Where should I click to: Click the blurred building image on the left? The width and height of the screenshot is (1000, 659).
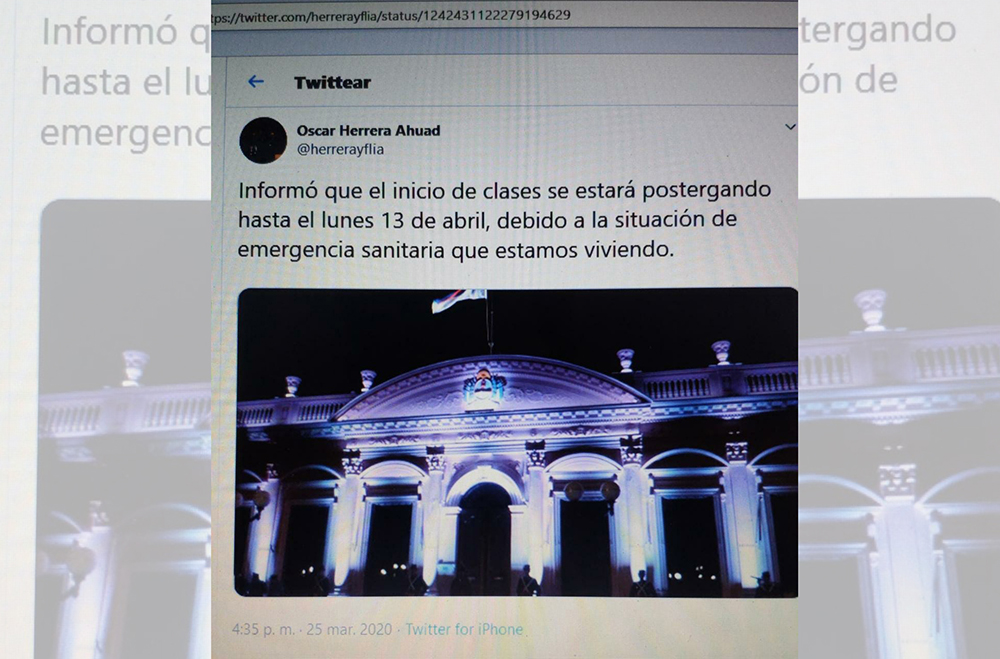[x=124, y=429]
